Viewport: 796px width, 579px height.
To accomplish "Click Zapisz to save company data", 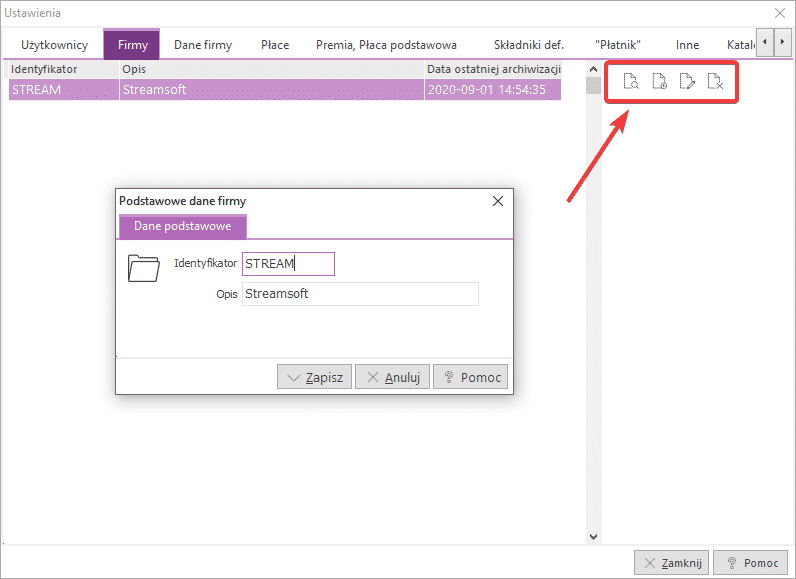I will pos(314,377).
